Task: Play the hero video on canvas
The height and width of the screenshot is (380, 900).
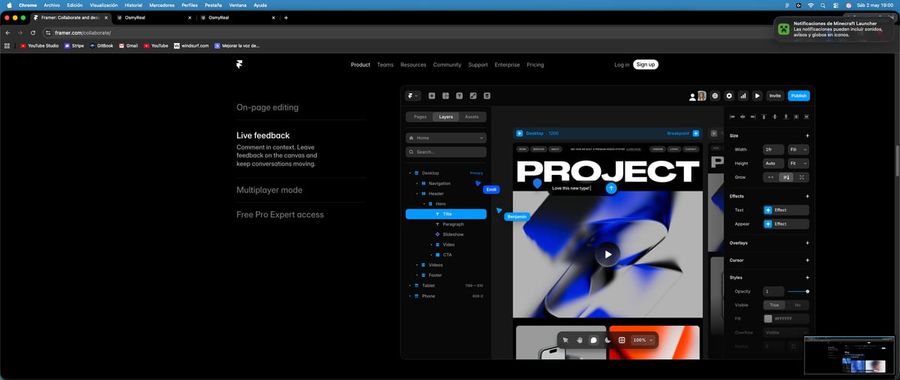Action: click(x=607, y=254)
